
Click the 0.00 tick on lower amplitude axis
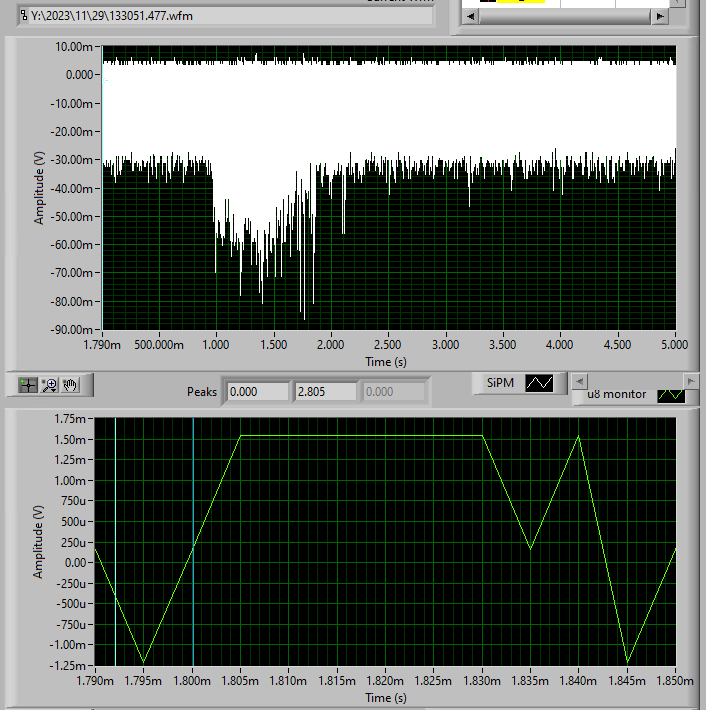(75, 563)
